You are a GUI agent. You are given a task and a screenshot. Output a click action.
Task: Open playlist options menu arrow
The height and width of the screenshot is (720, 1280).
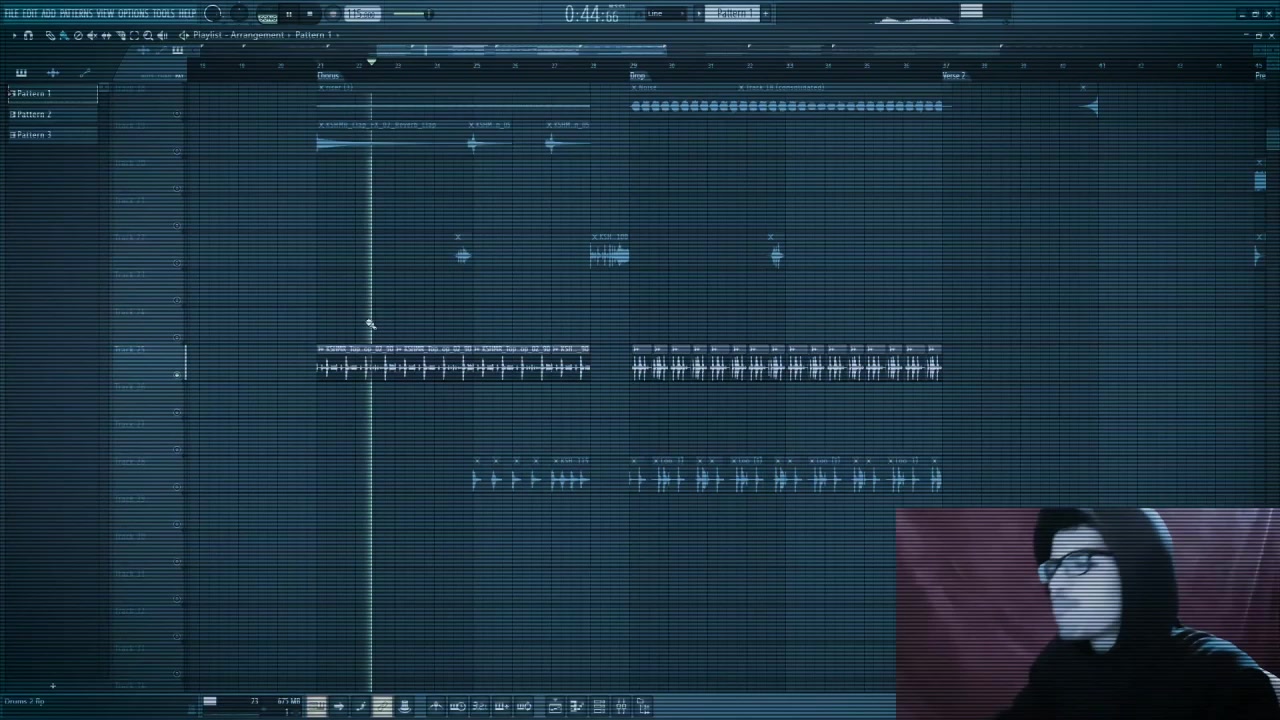[14, 35]
